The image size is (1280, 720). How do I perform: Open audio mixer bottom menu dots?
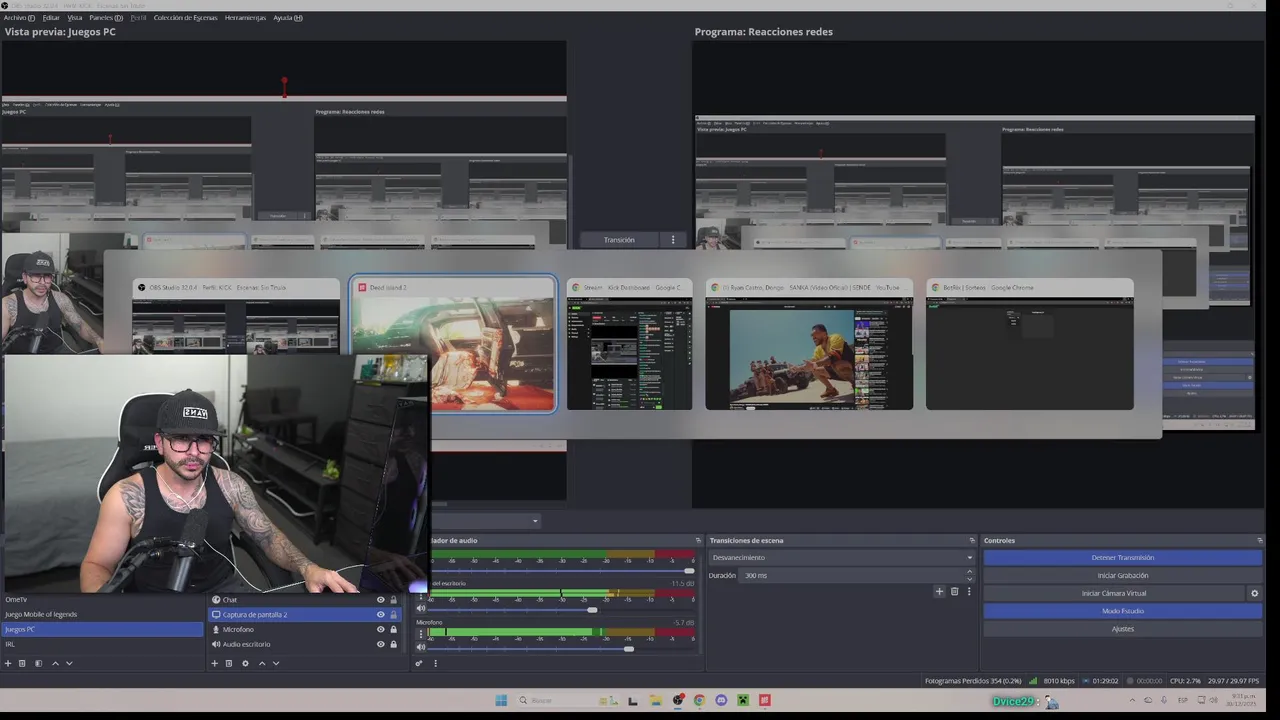(x=435, y=663)
